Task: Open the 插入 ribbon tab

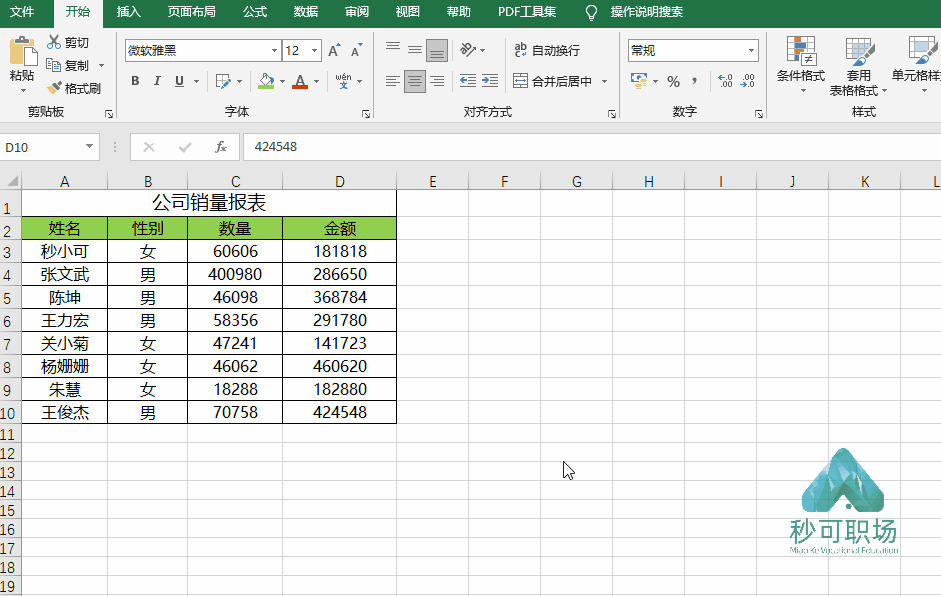Action: [x=128, y=13]
